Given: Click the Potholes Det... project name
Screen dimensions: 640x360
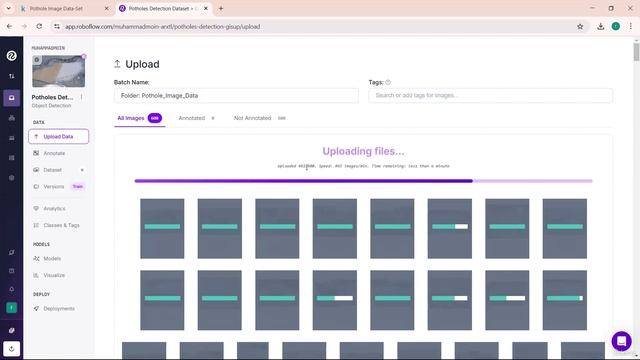Looking at the screenshot, I should pos(52,97).
